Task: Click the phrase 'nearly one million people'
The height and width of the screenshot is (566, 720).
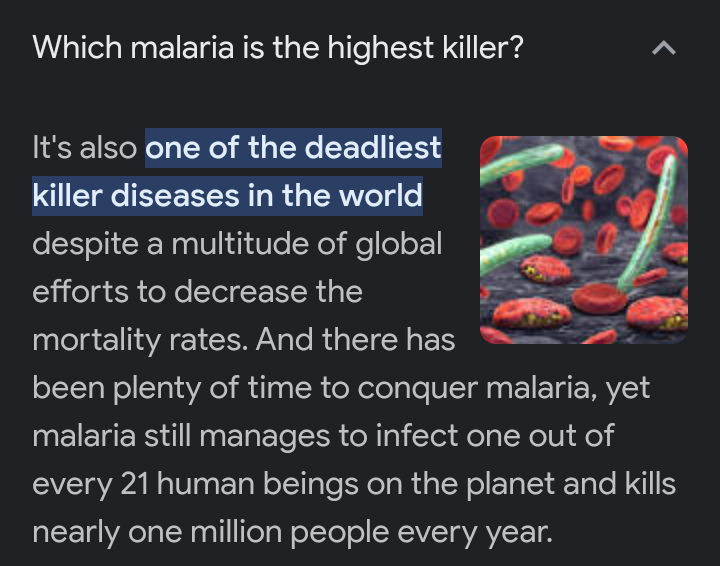Action: tap(210, 532)
